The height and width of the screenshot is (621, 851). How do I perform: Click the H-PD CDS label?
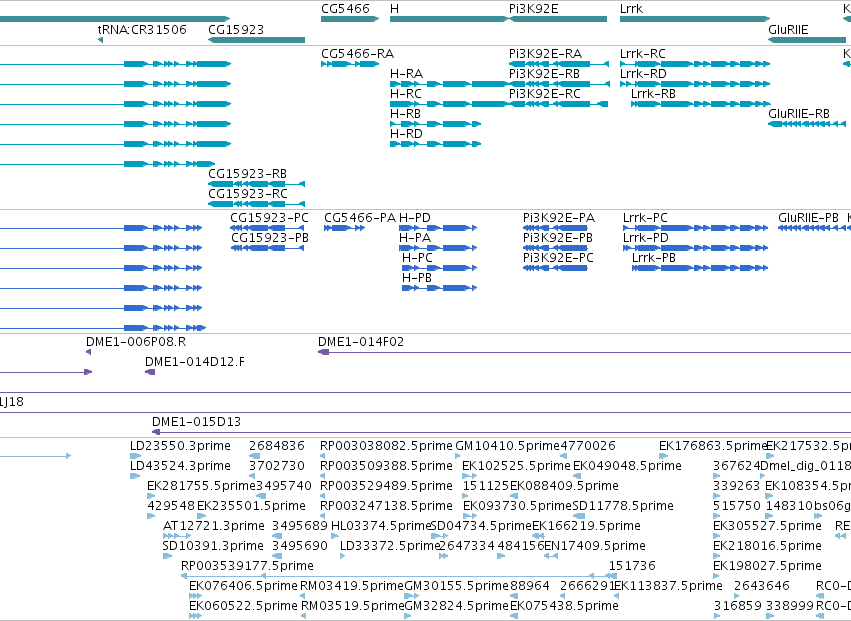click(x=415, y=218)
